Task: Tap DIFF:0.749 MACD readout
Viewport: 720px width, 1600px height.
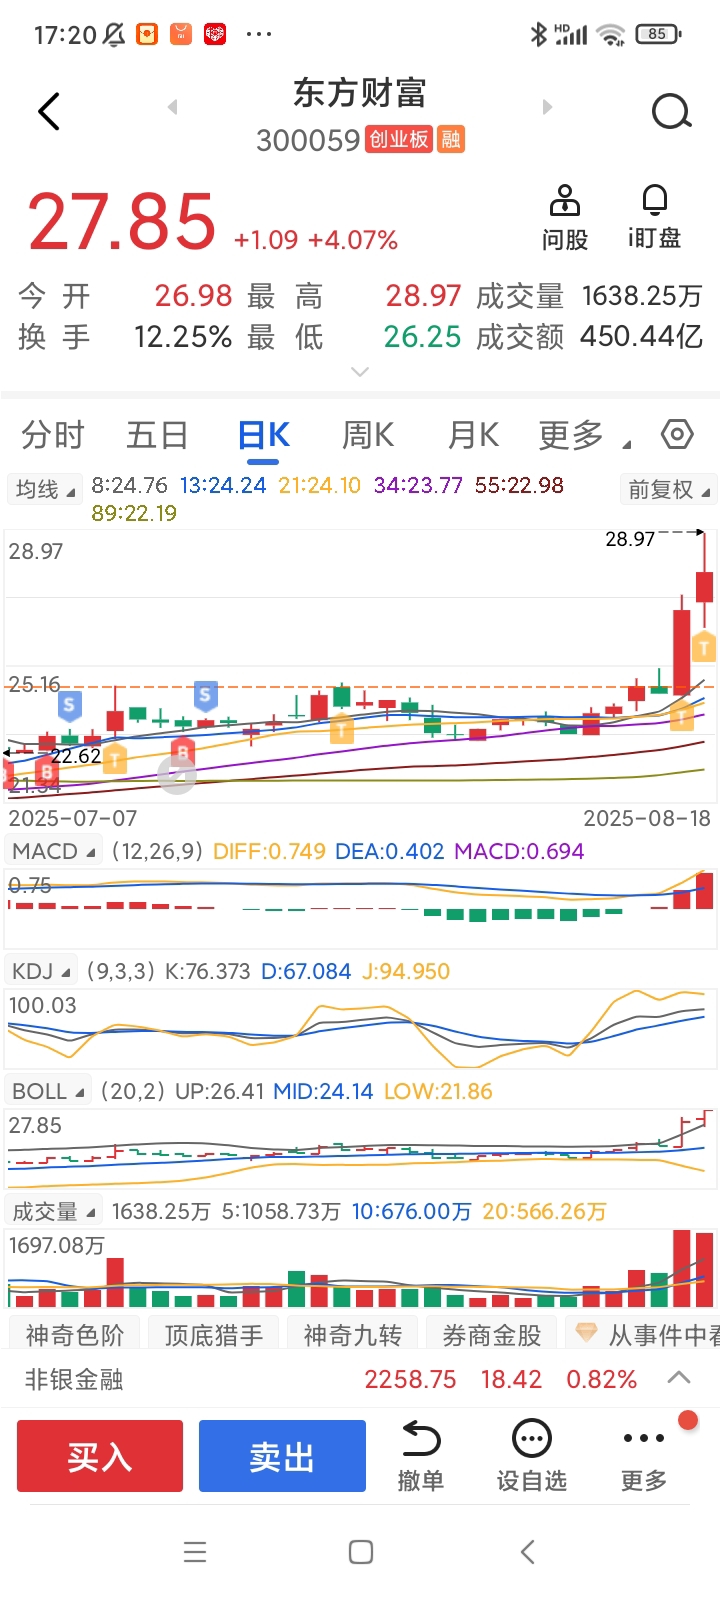Action: point(270,851)
